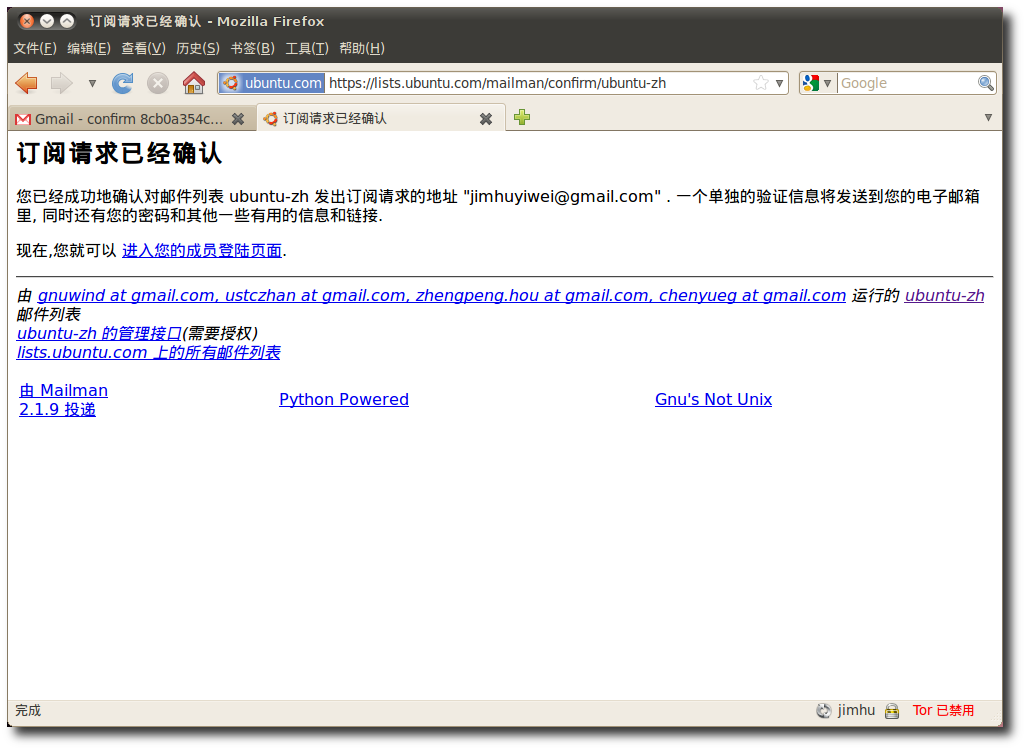Click the 由 Mailman 2.1.9 投递 link
Viewport: 1026px width, 750px height.
(63, 400)
